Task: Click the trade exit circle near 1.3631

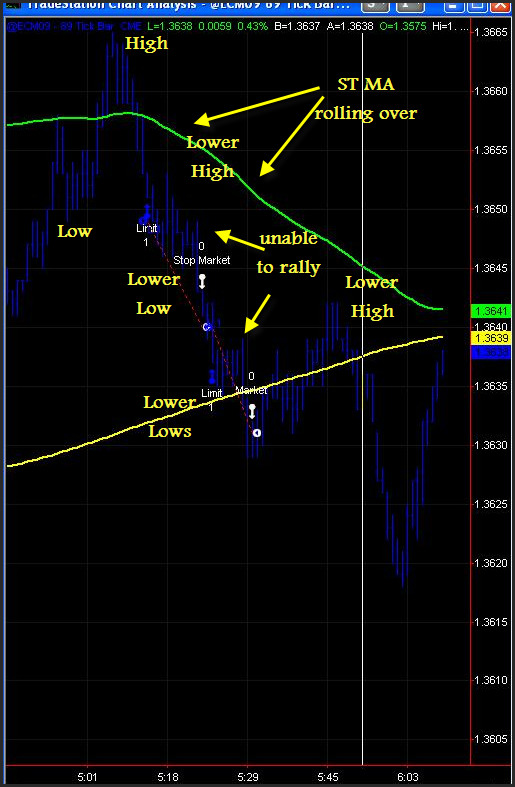Action: [x=257, y=433]
